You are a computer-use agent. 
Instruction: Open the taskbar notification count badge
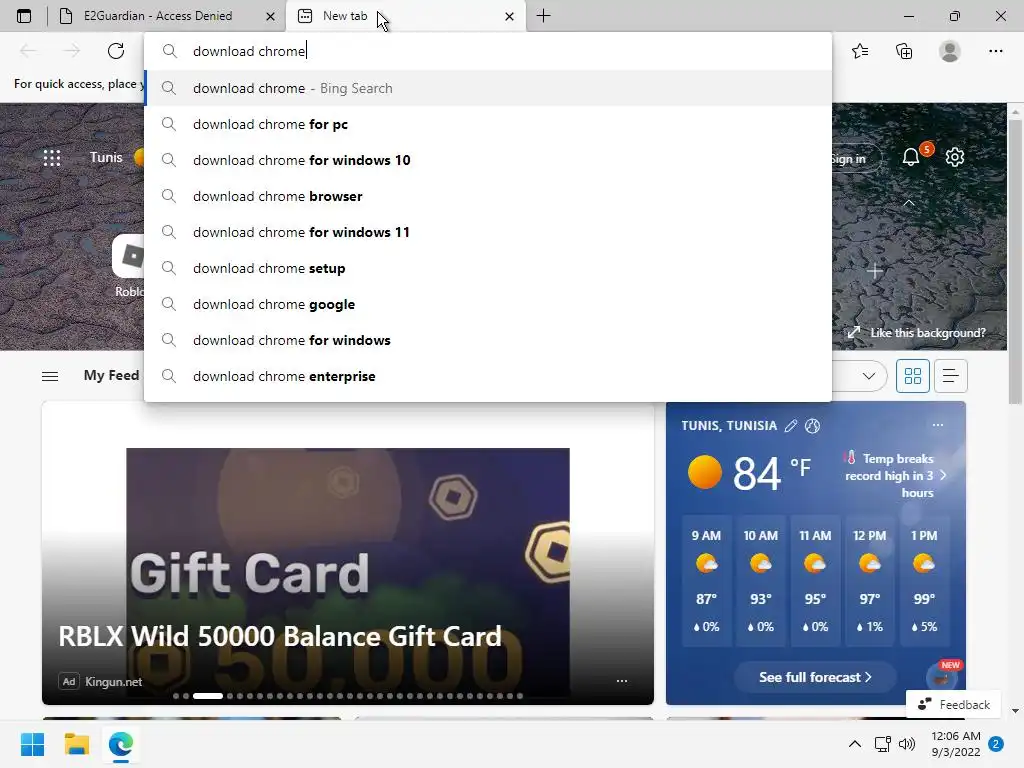coord(996,744)
